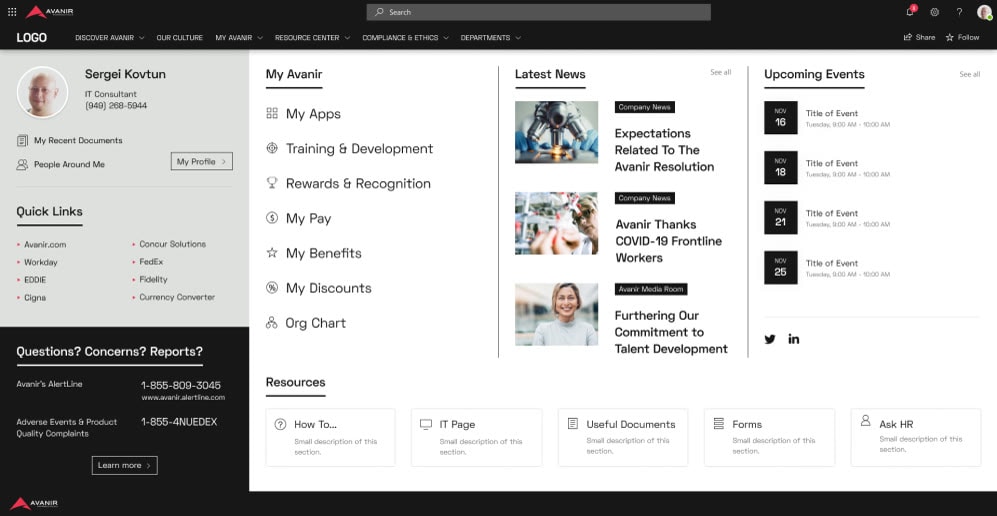
Task: Open the LinkedIn icon
Action: pos(794,339)
